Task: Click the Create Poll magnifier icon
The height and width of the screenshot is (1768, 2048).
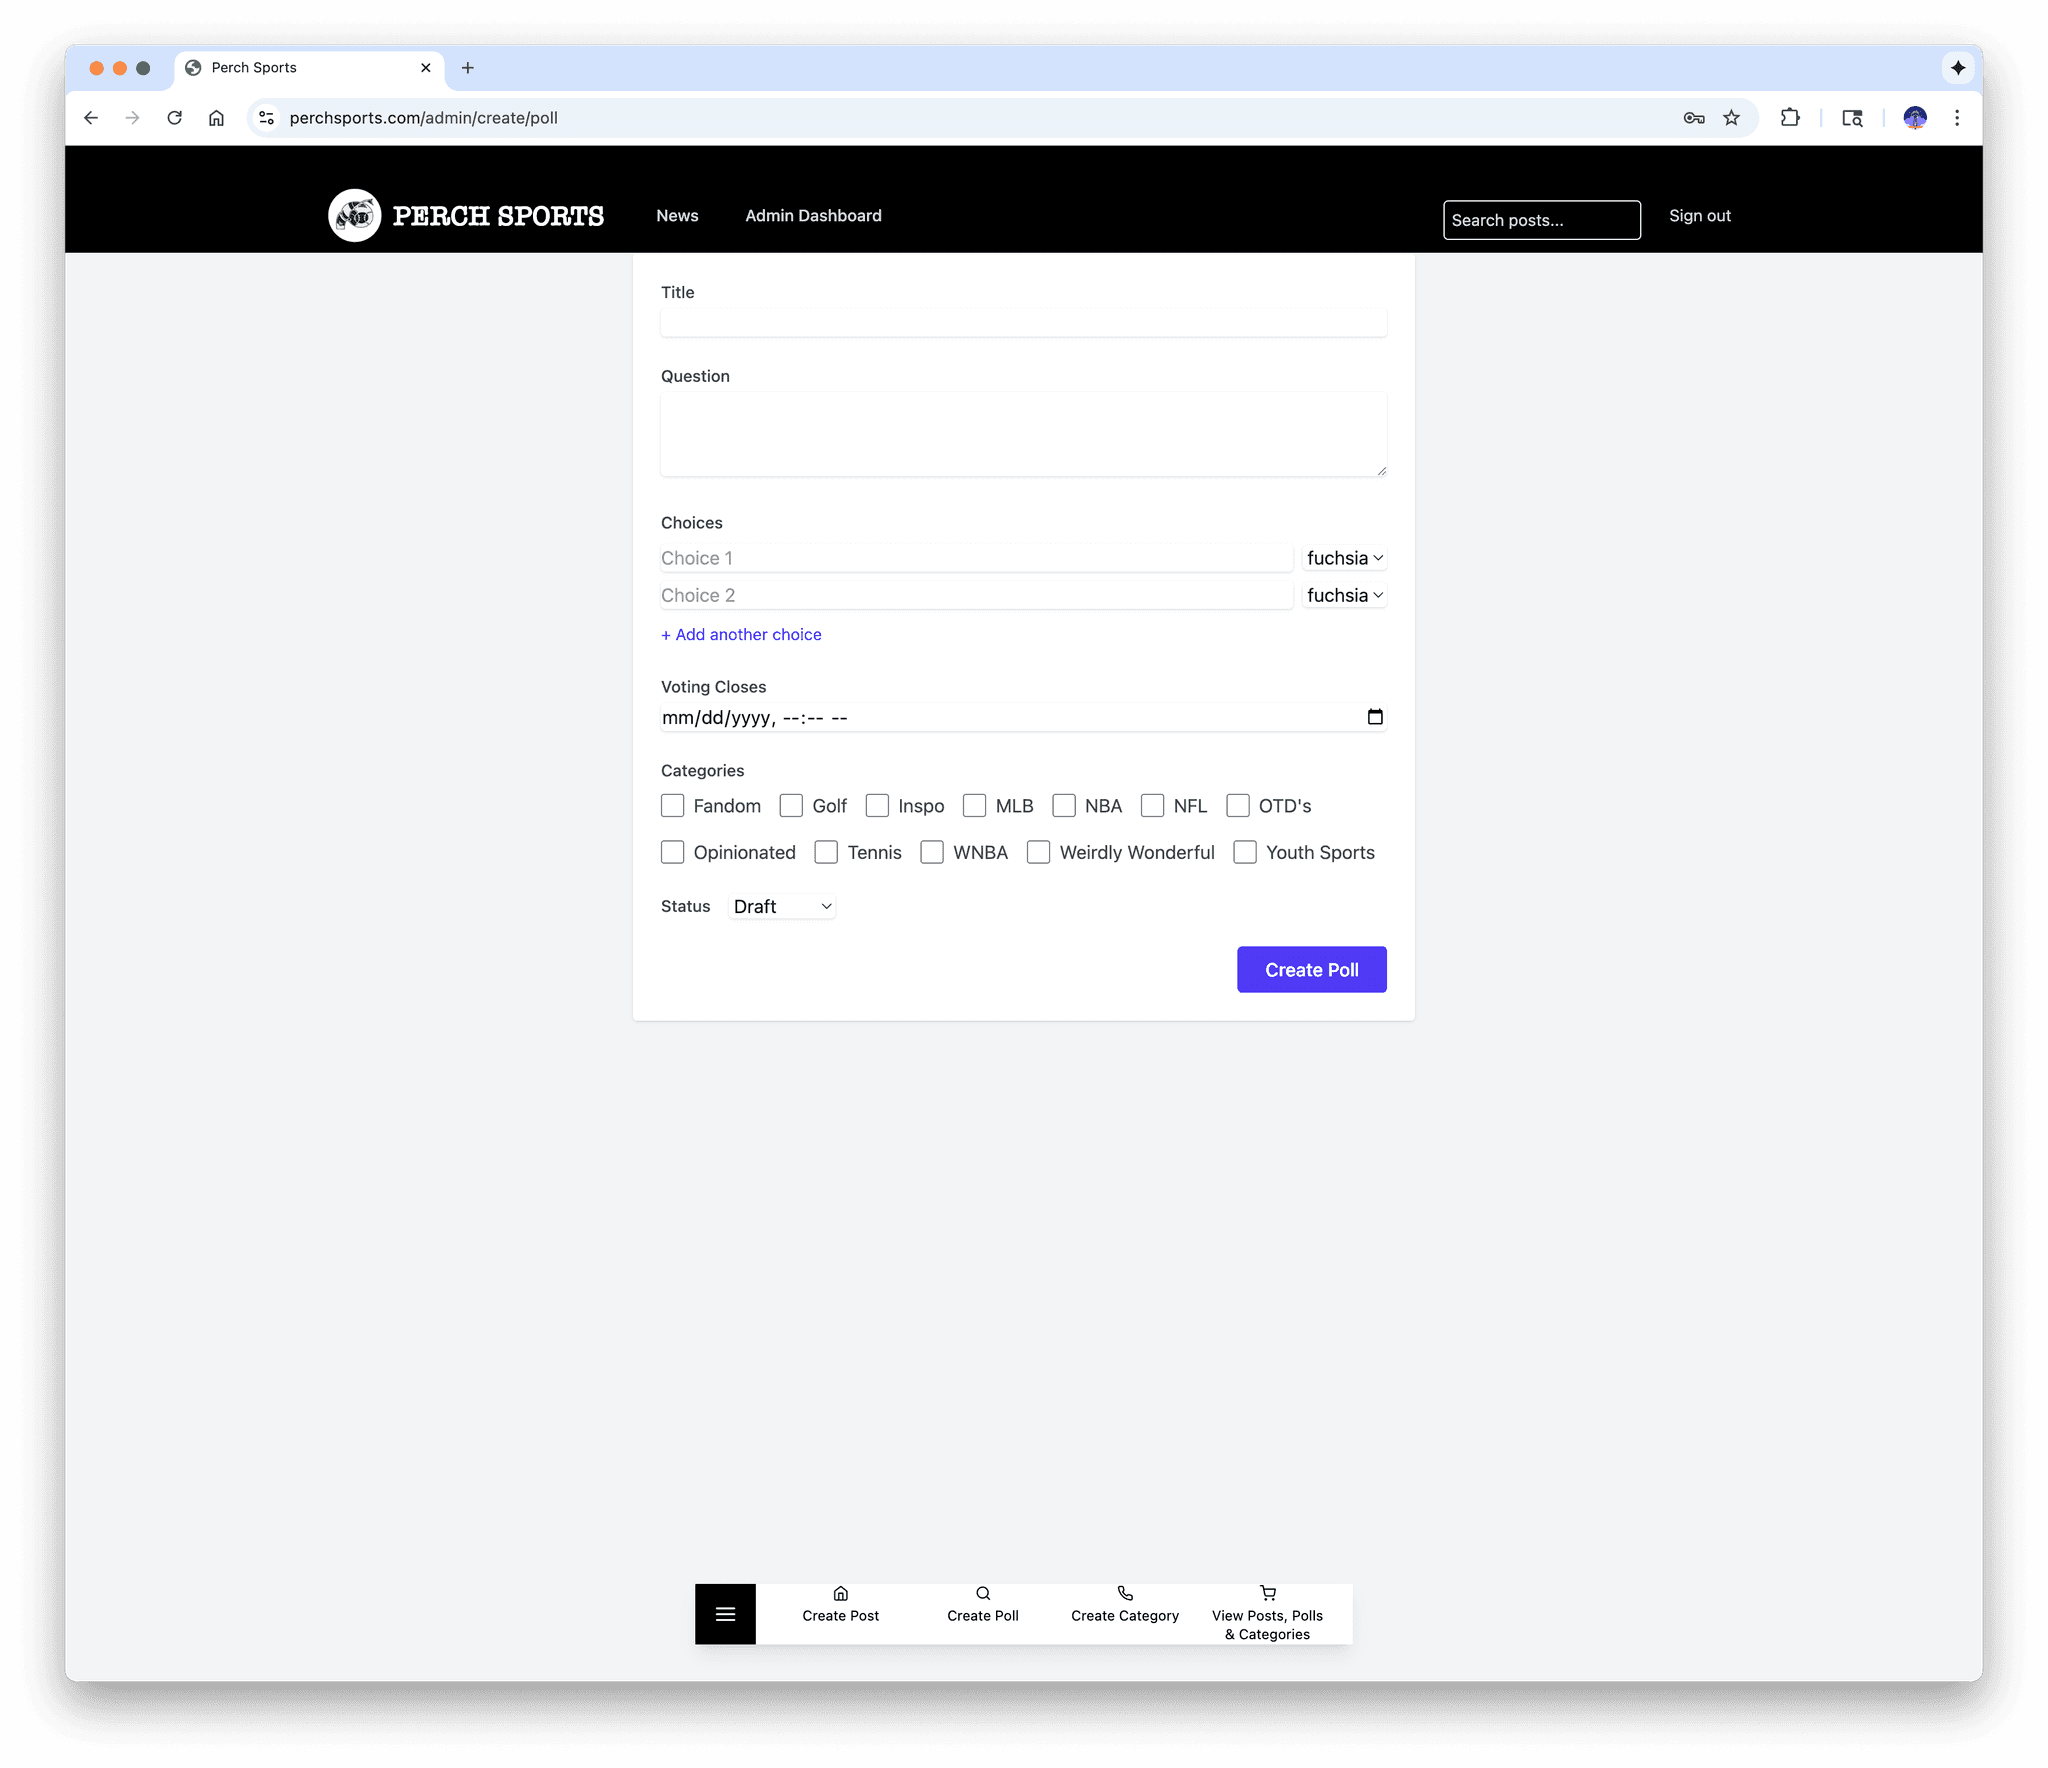Action: point(982,1593)
